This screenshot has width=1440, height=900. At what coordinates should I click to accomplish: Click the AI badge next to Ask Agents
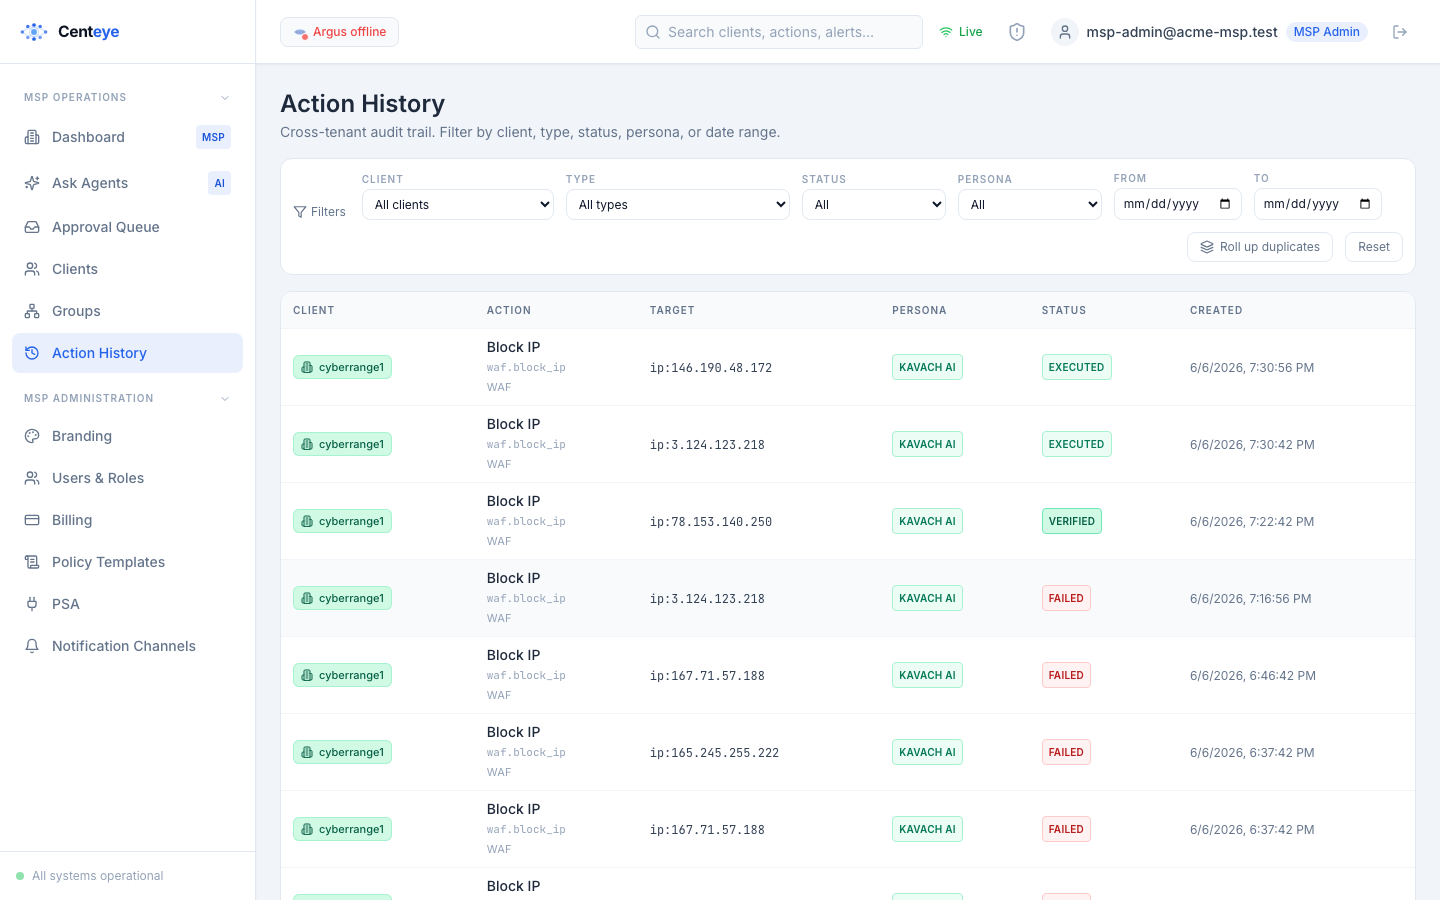pos(219,183)
